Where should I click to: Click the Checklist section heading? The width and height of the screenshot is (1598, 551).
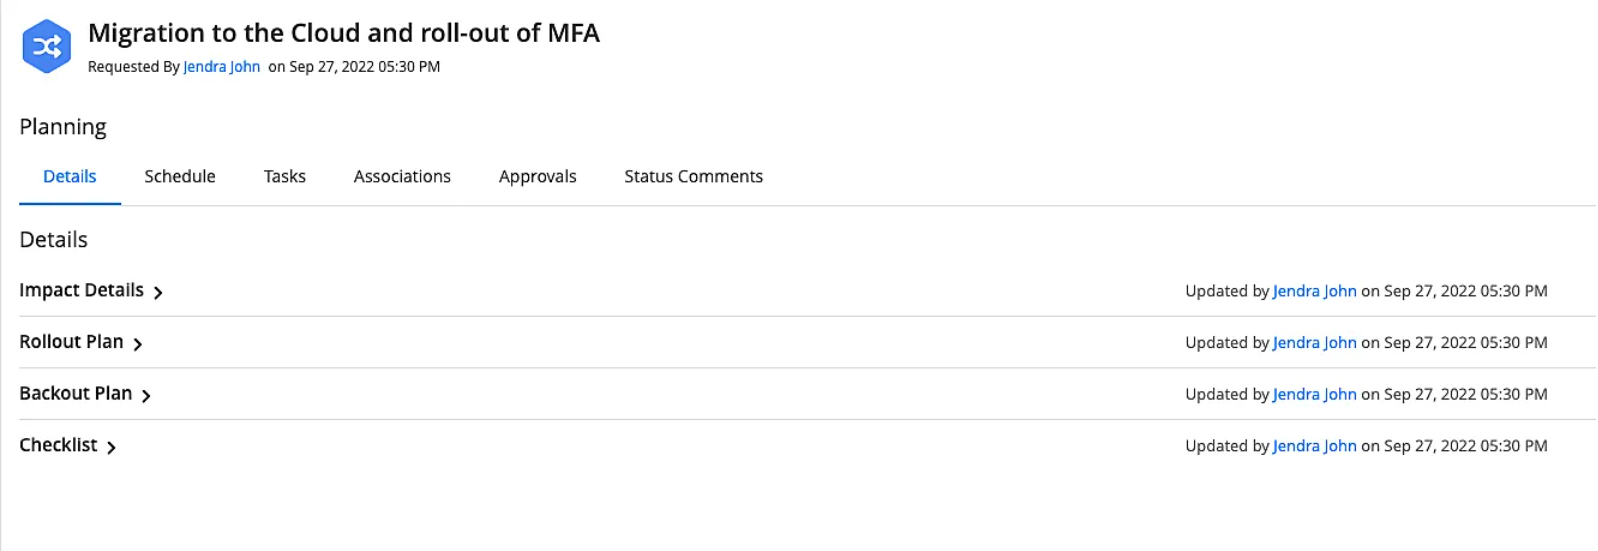point(58,445)
